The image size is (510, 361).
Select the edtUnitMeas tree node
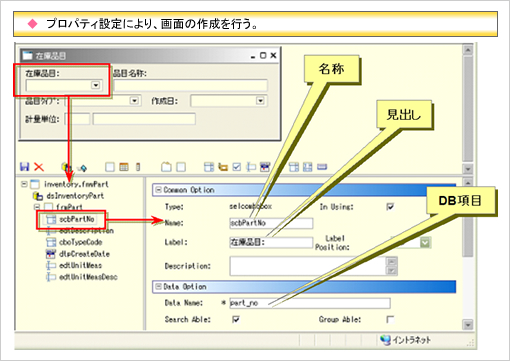point(80,265)
